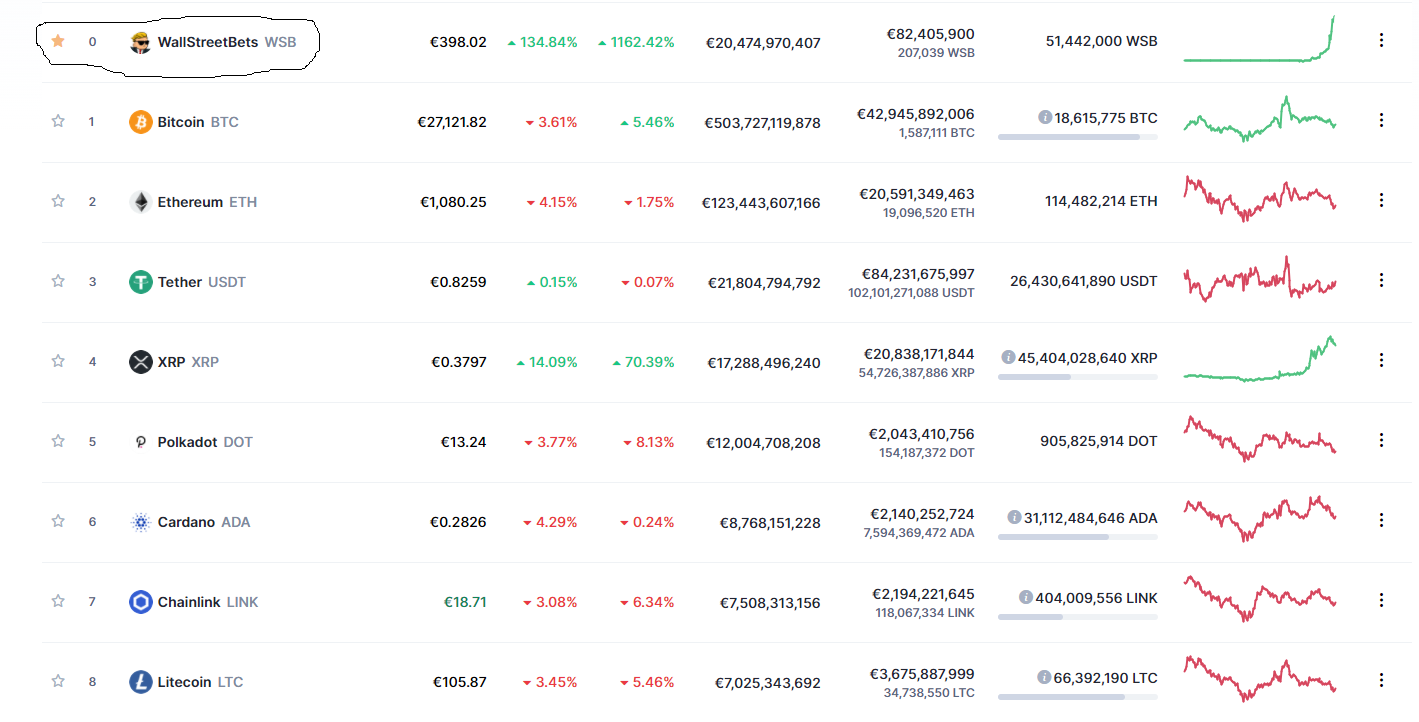Click the Chainlink hexagon logo

pyautogui.click(x=141, y=602)
